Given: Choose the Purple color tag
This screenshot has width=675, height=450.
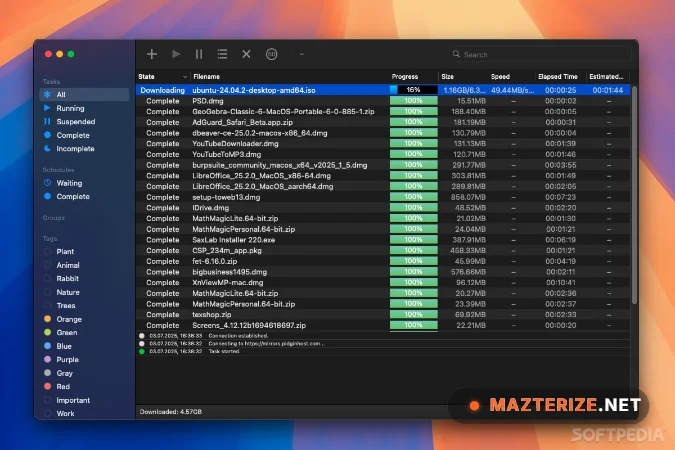Looking at the screenshot, I should 84,360.
